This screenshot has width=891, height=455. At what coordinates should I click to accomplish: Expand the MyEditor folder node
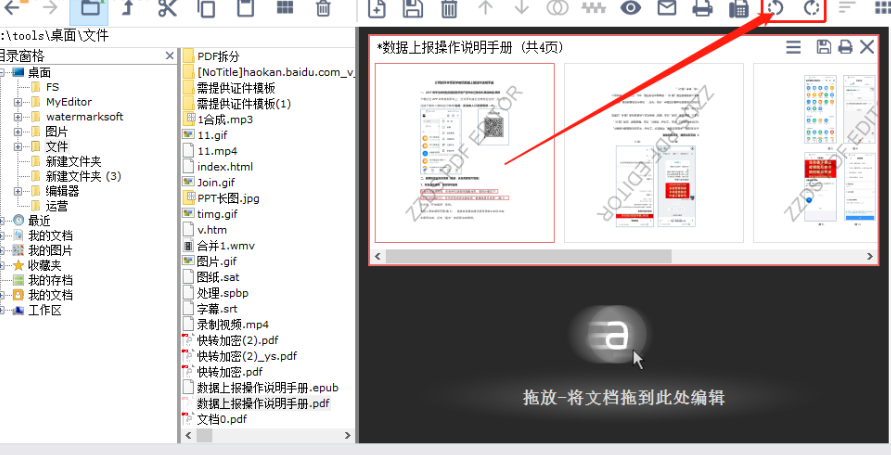point(18,102)
